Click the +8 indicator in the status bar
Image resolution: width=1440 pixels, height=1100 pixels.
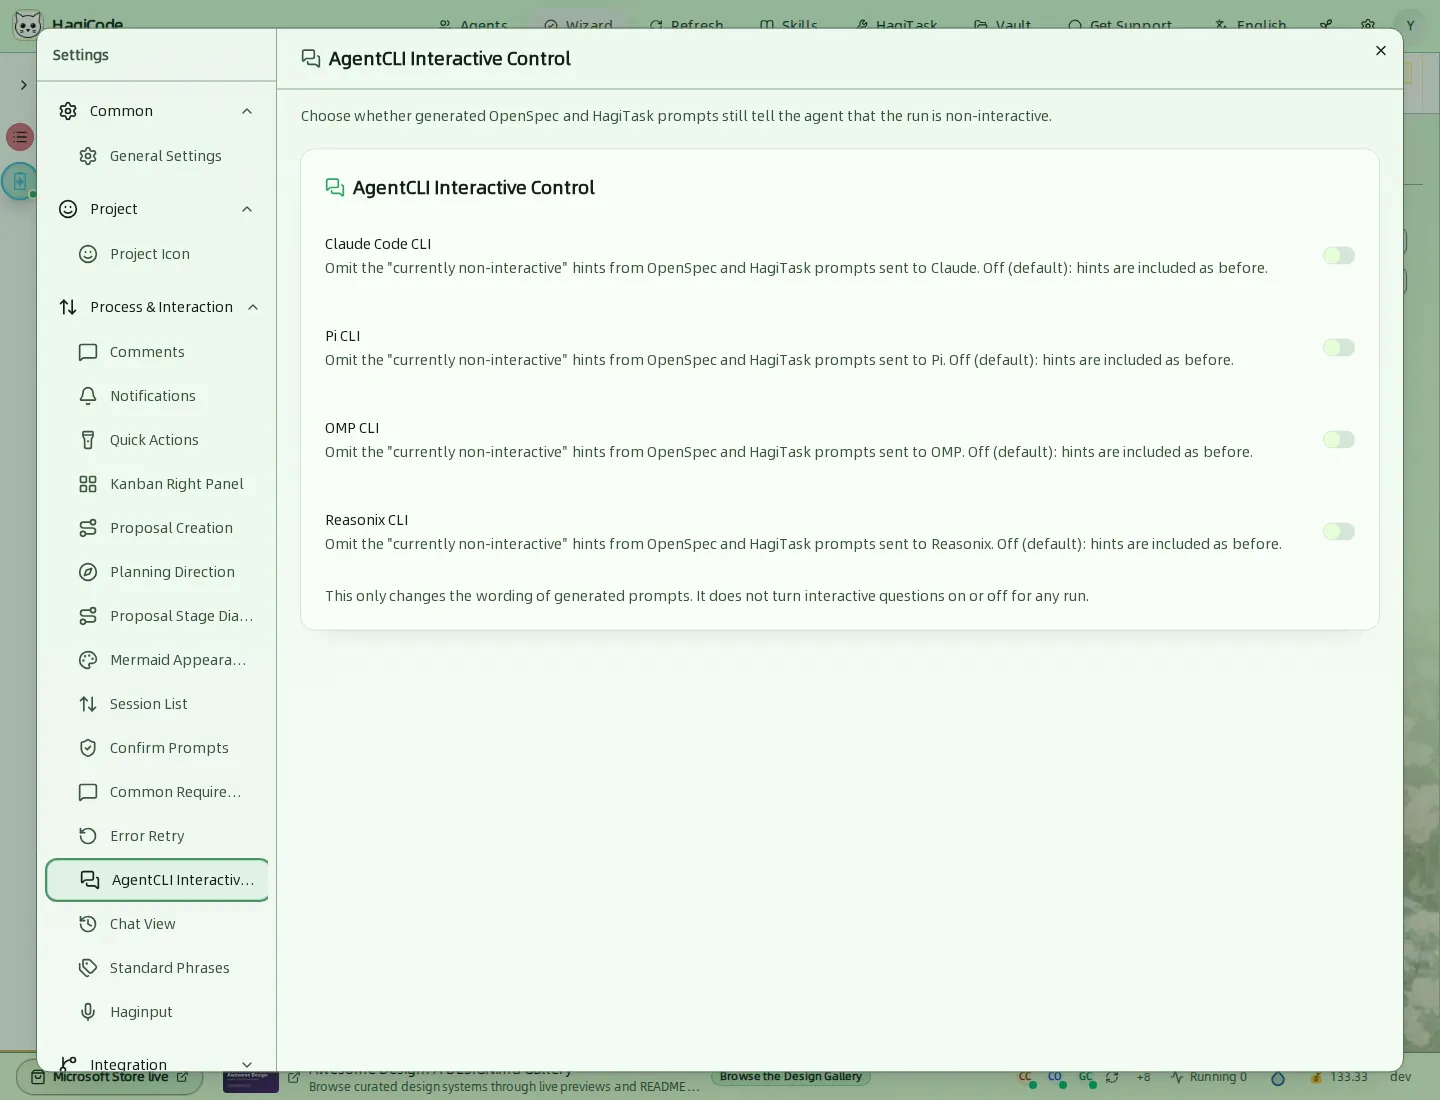[1143, 1077]
